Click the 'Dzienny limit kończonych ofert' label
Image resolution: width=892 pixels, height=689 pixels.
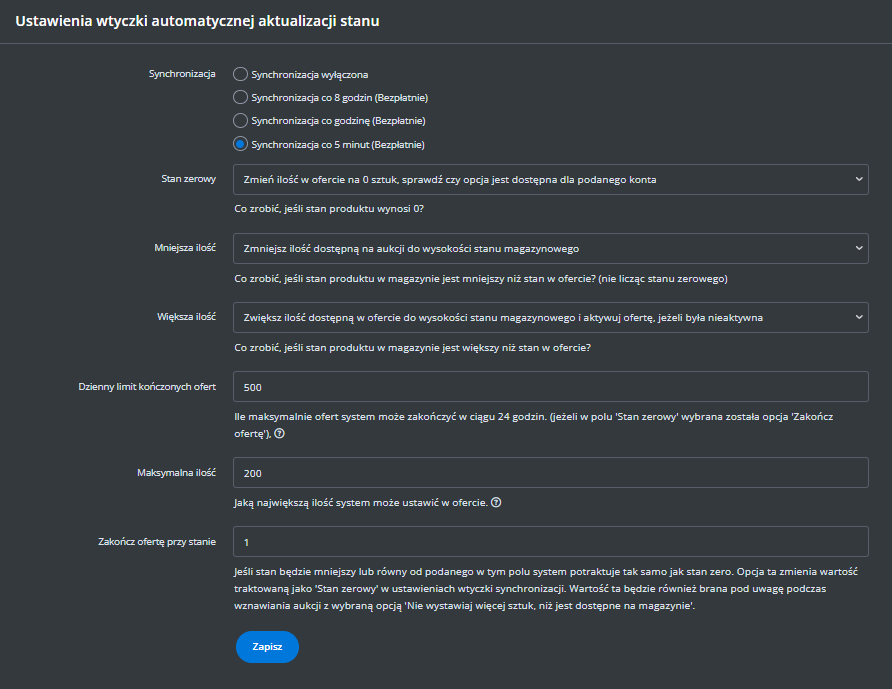coord(148,387)
